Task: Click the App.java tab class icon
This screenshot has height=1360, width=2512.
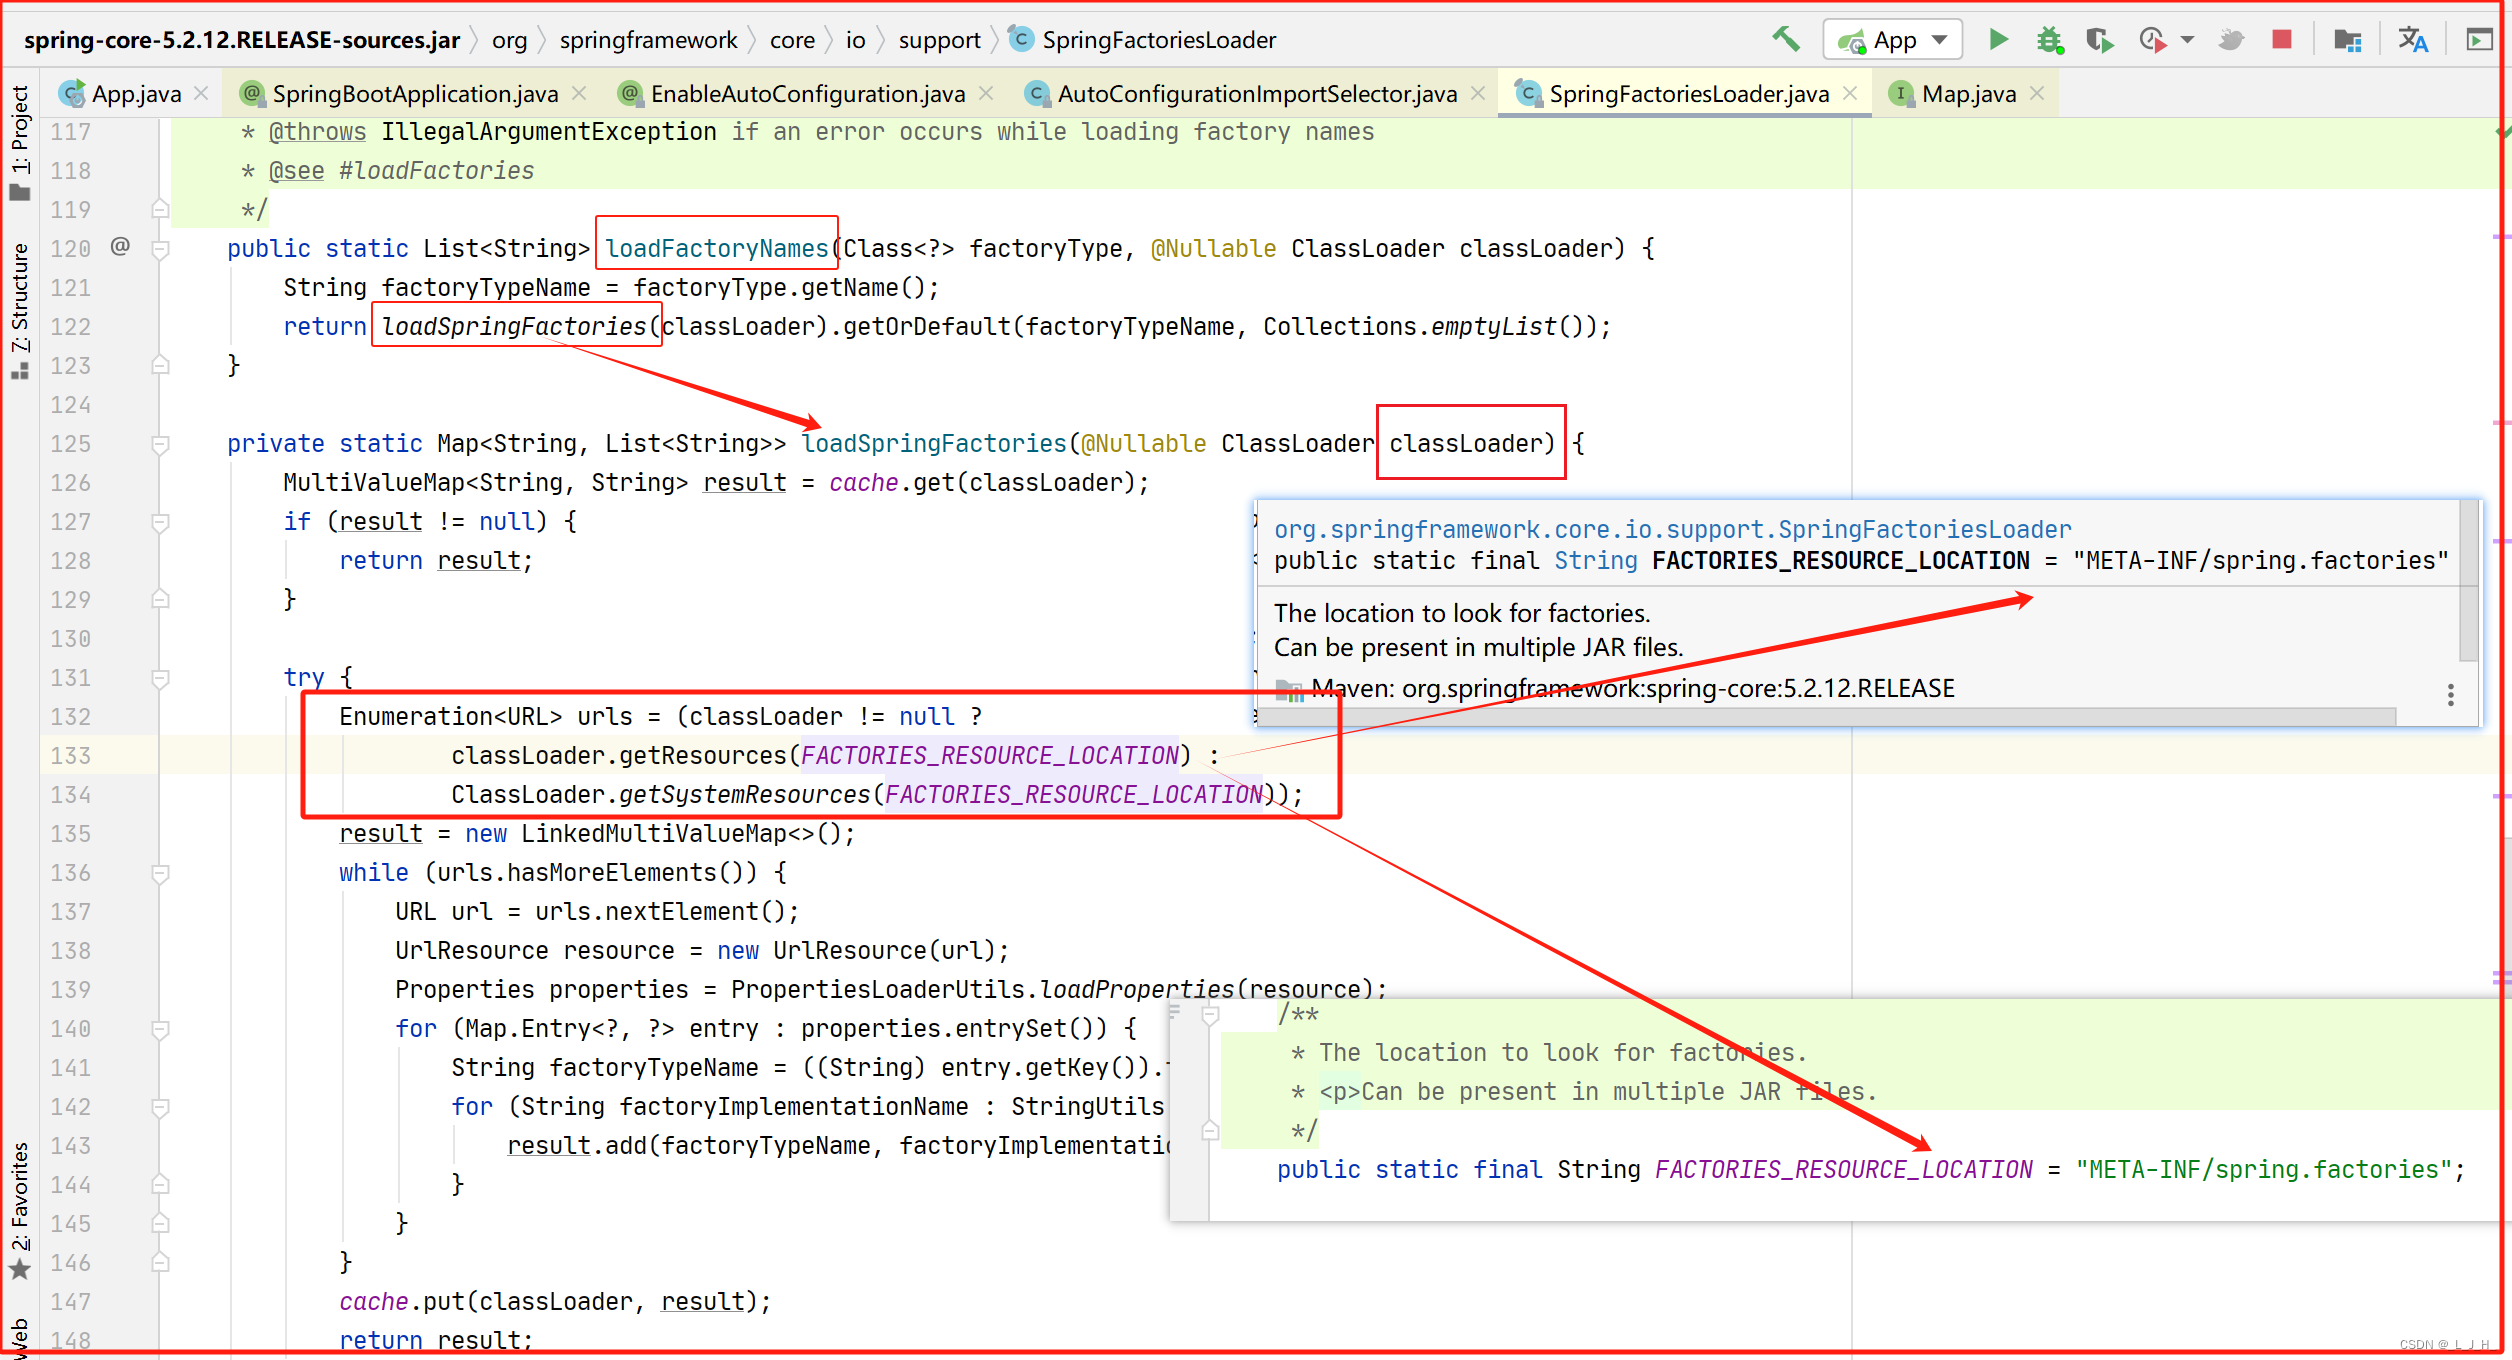Action: pyautogui.click(x=72, y=94)
